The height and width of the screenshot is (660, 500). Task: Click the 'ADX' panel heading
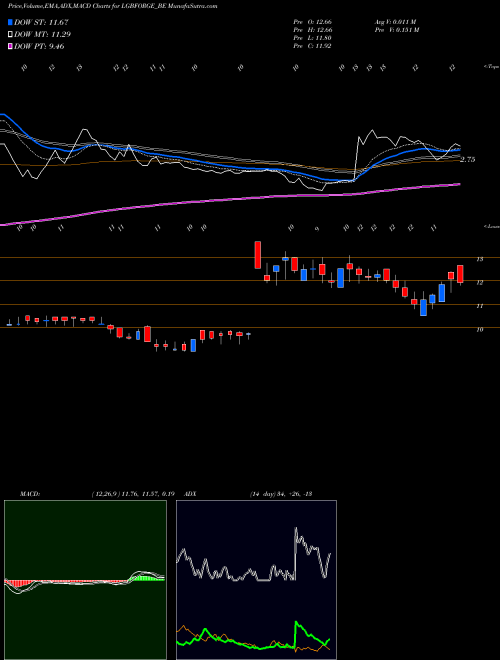click(x=191, y=494)
